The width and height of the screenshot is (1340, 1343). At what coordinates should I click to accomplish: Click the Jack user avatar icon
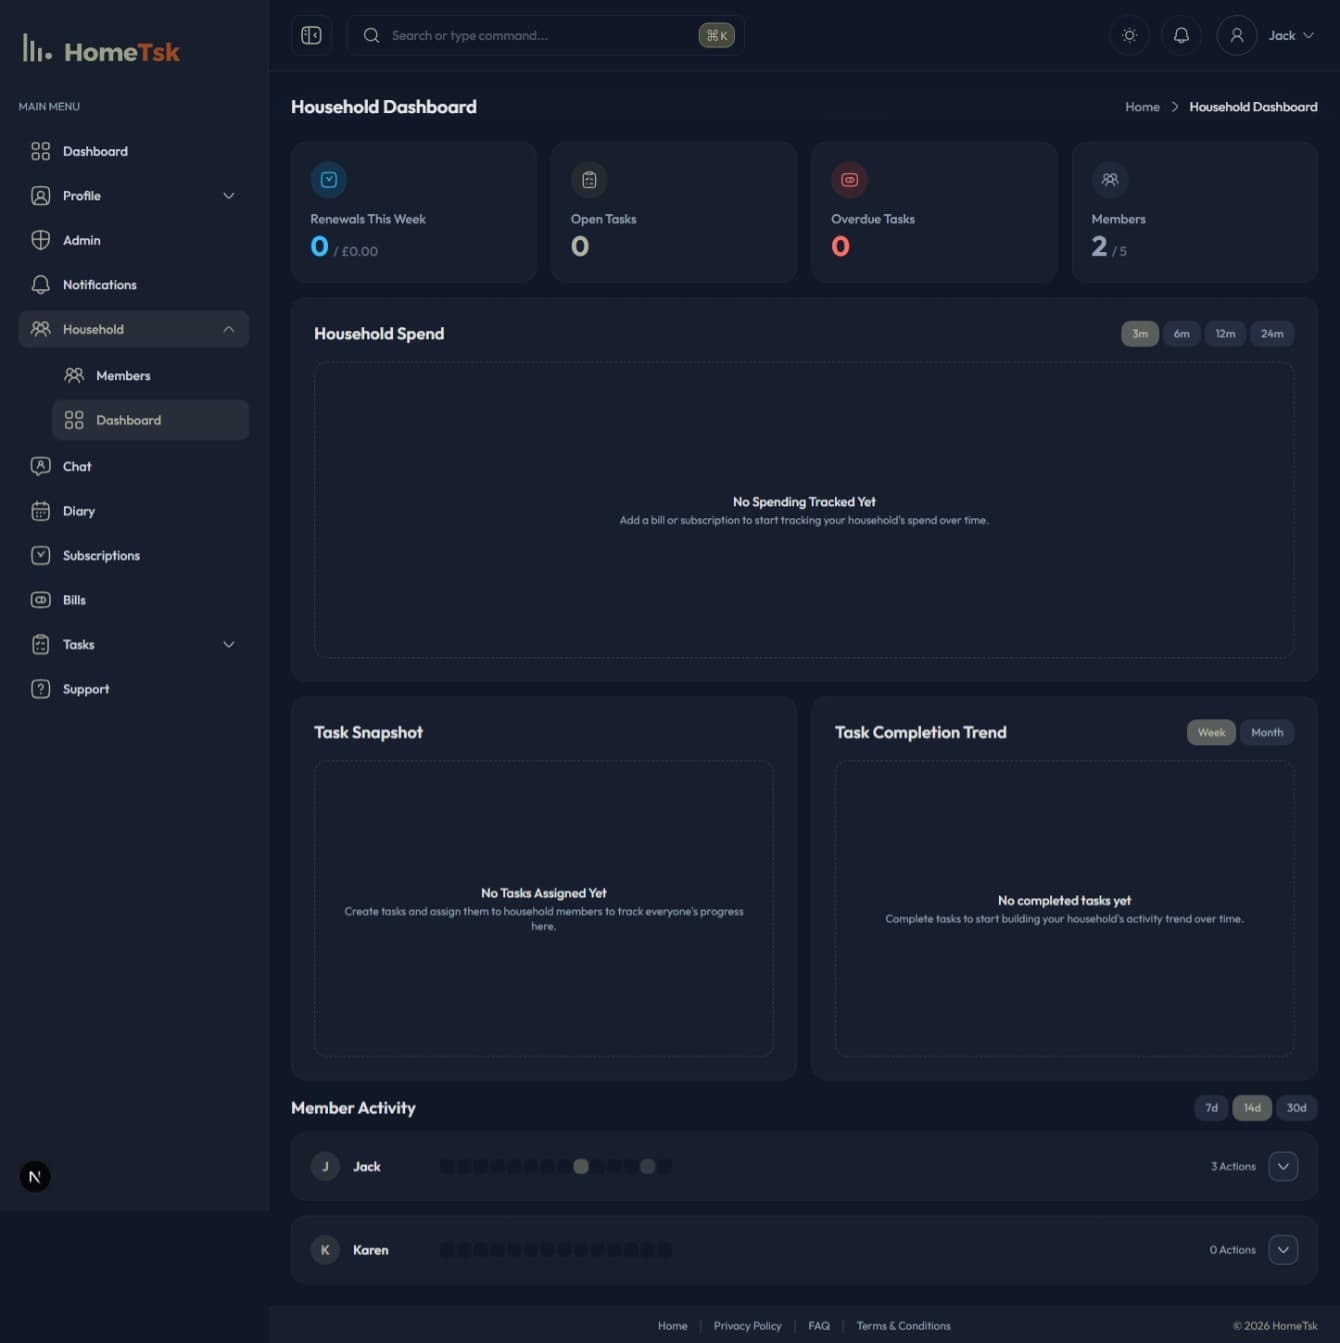pyautogui.click(x=1236, y=35)
